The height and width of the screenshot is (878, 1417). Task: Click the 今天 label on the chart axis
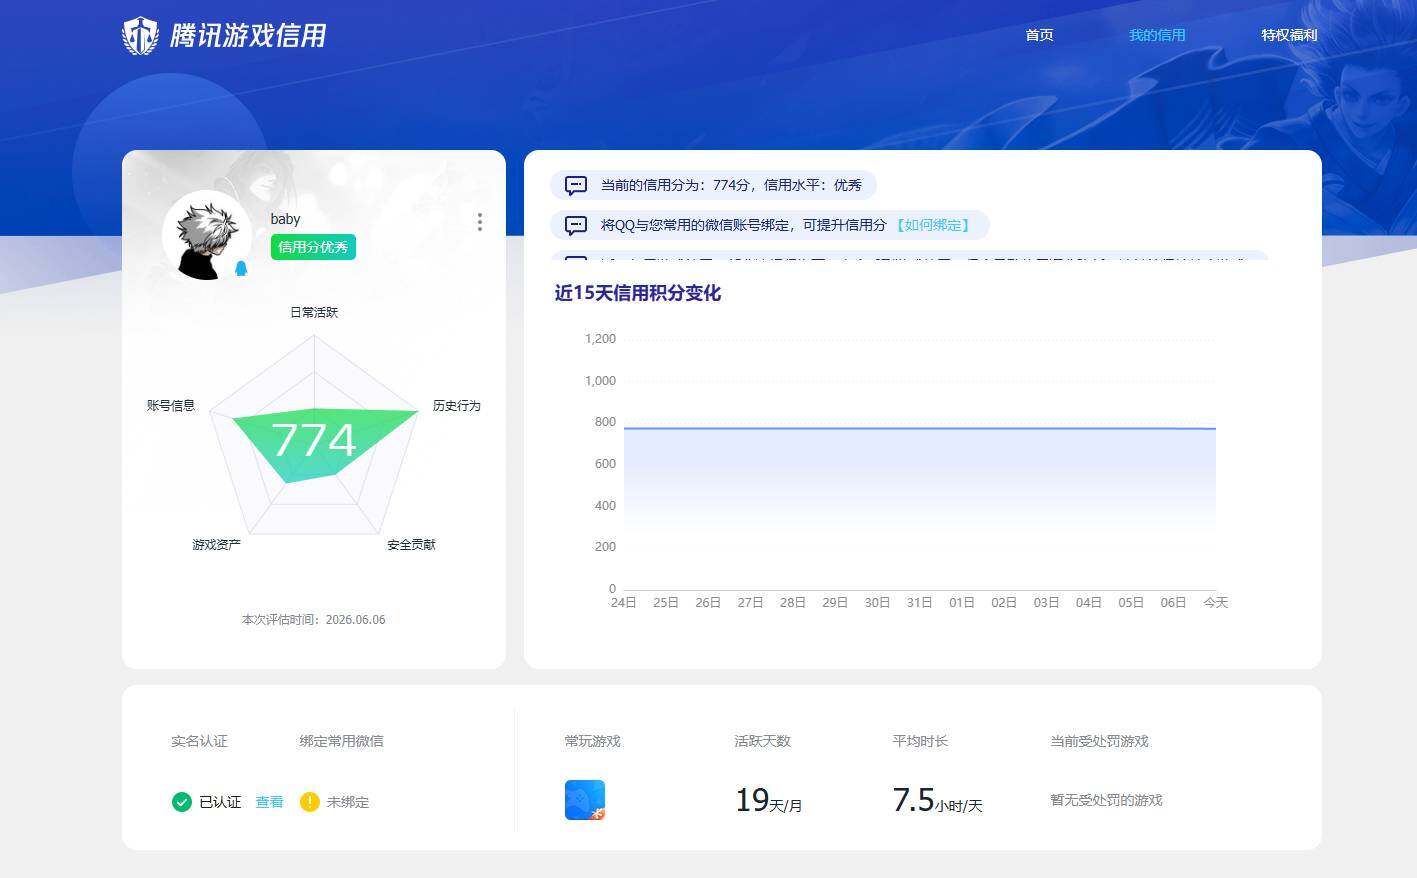point(1215,602)
